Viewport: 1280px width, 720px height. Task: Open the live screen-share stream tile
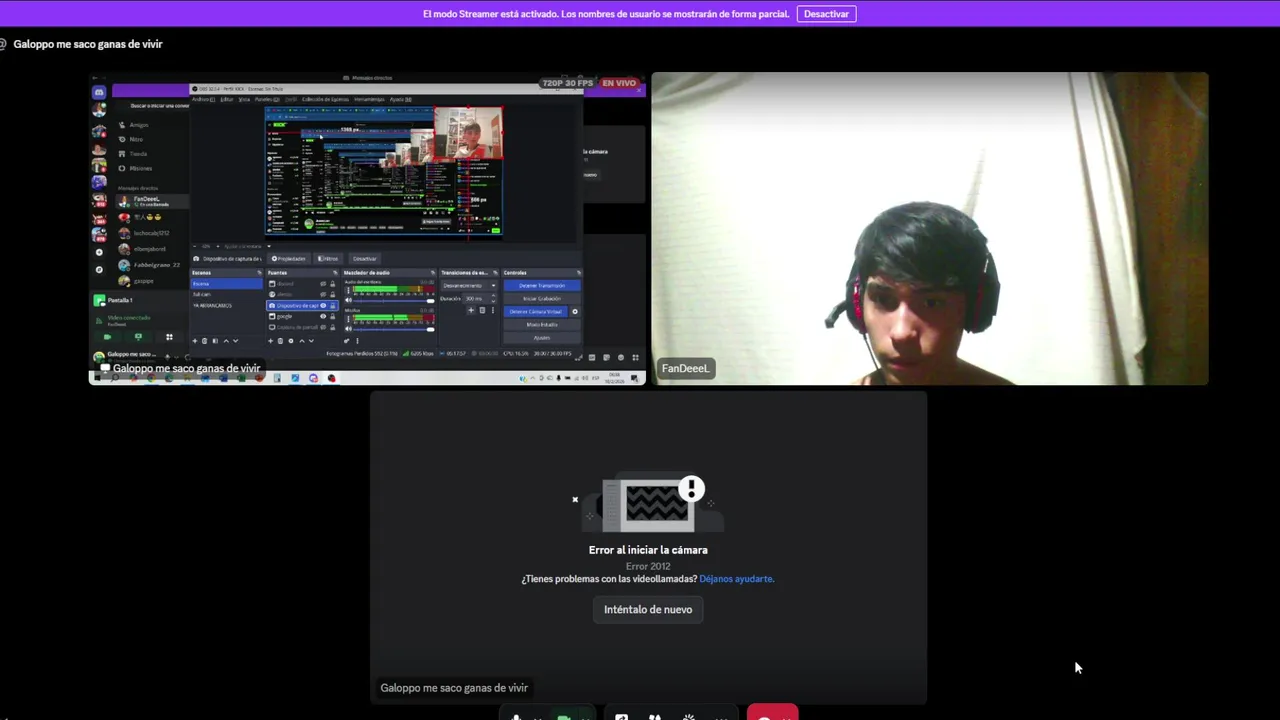[x=368, y=228]
